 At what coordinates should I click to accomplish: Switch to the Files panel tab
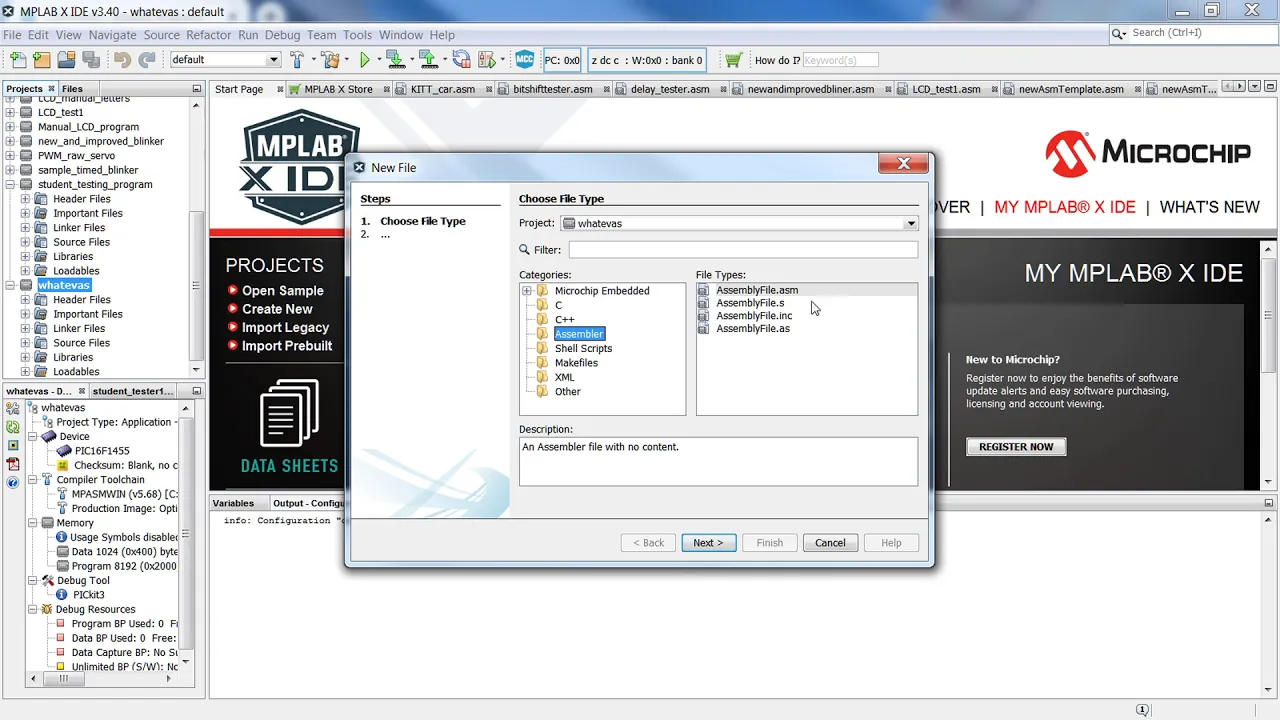72,89
